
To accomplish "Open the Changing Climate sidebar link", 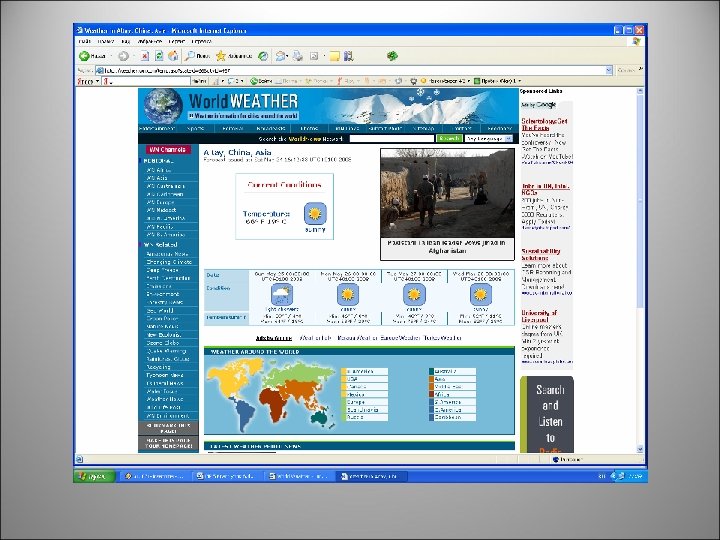I will (169, 262).
